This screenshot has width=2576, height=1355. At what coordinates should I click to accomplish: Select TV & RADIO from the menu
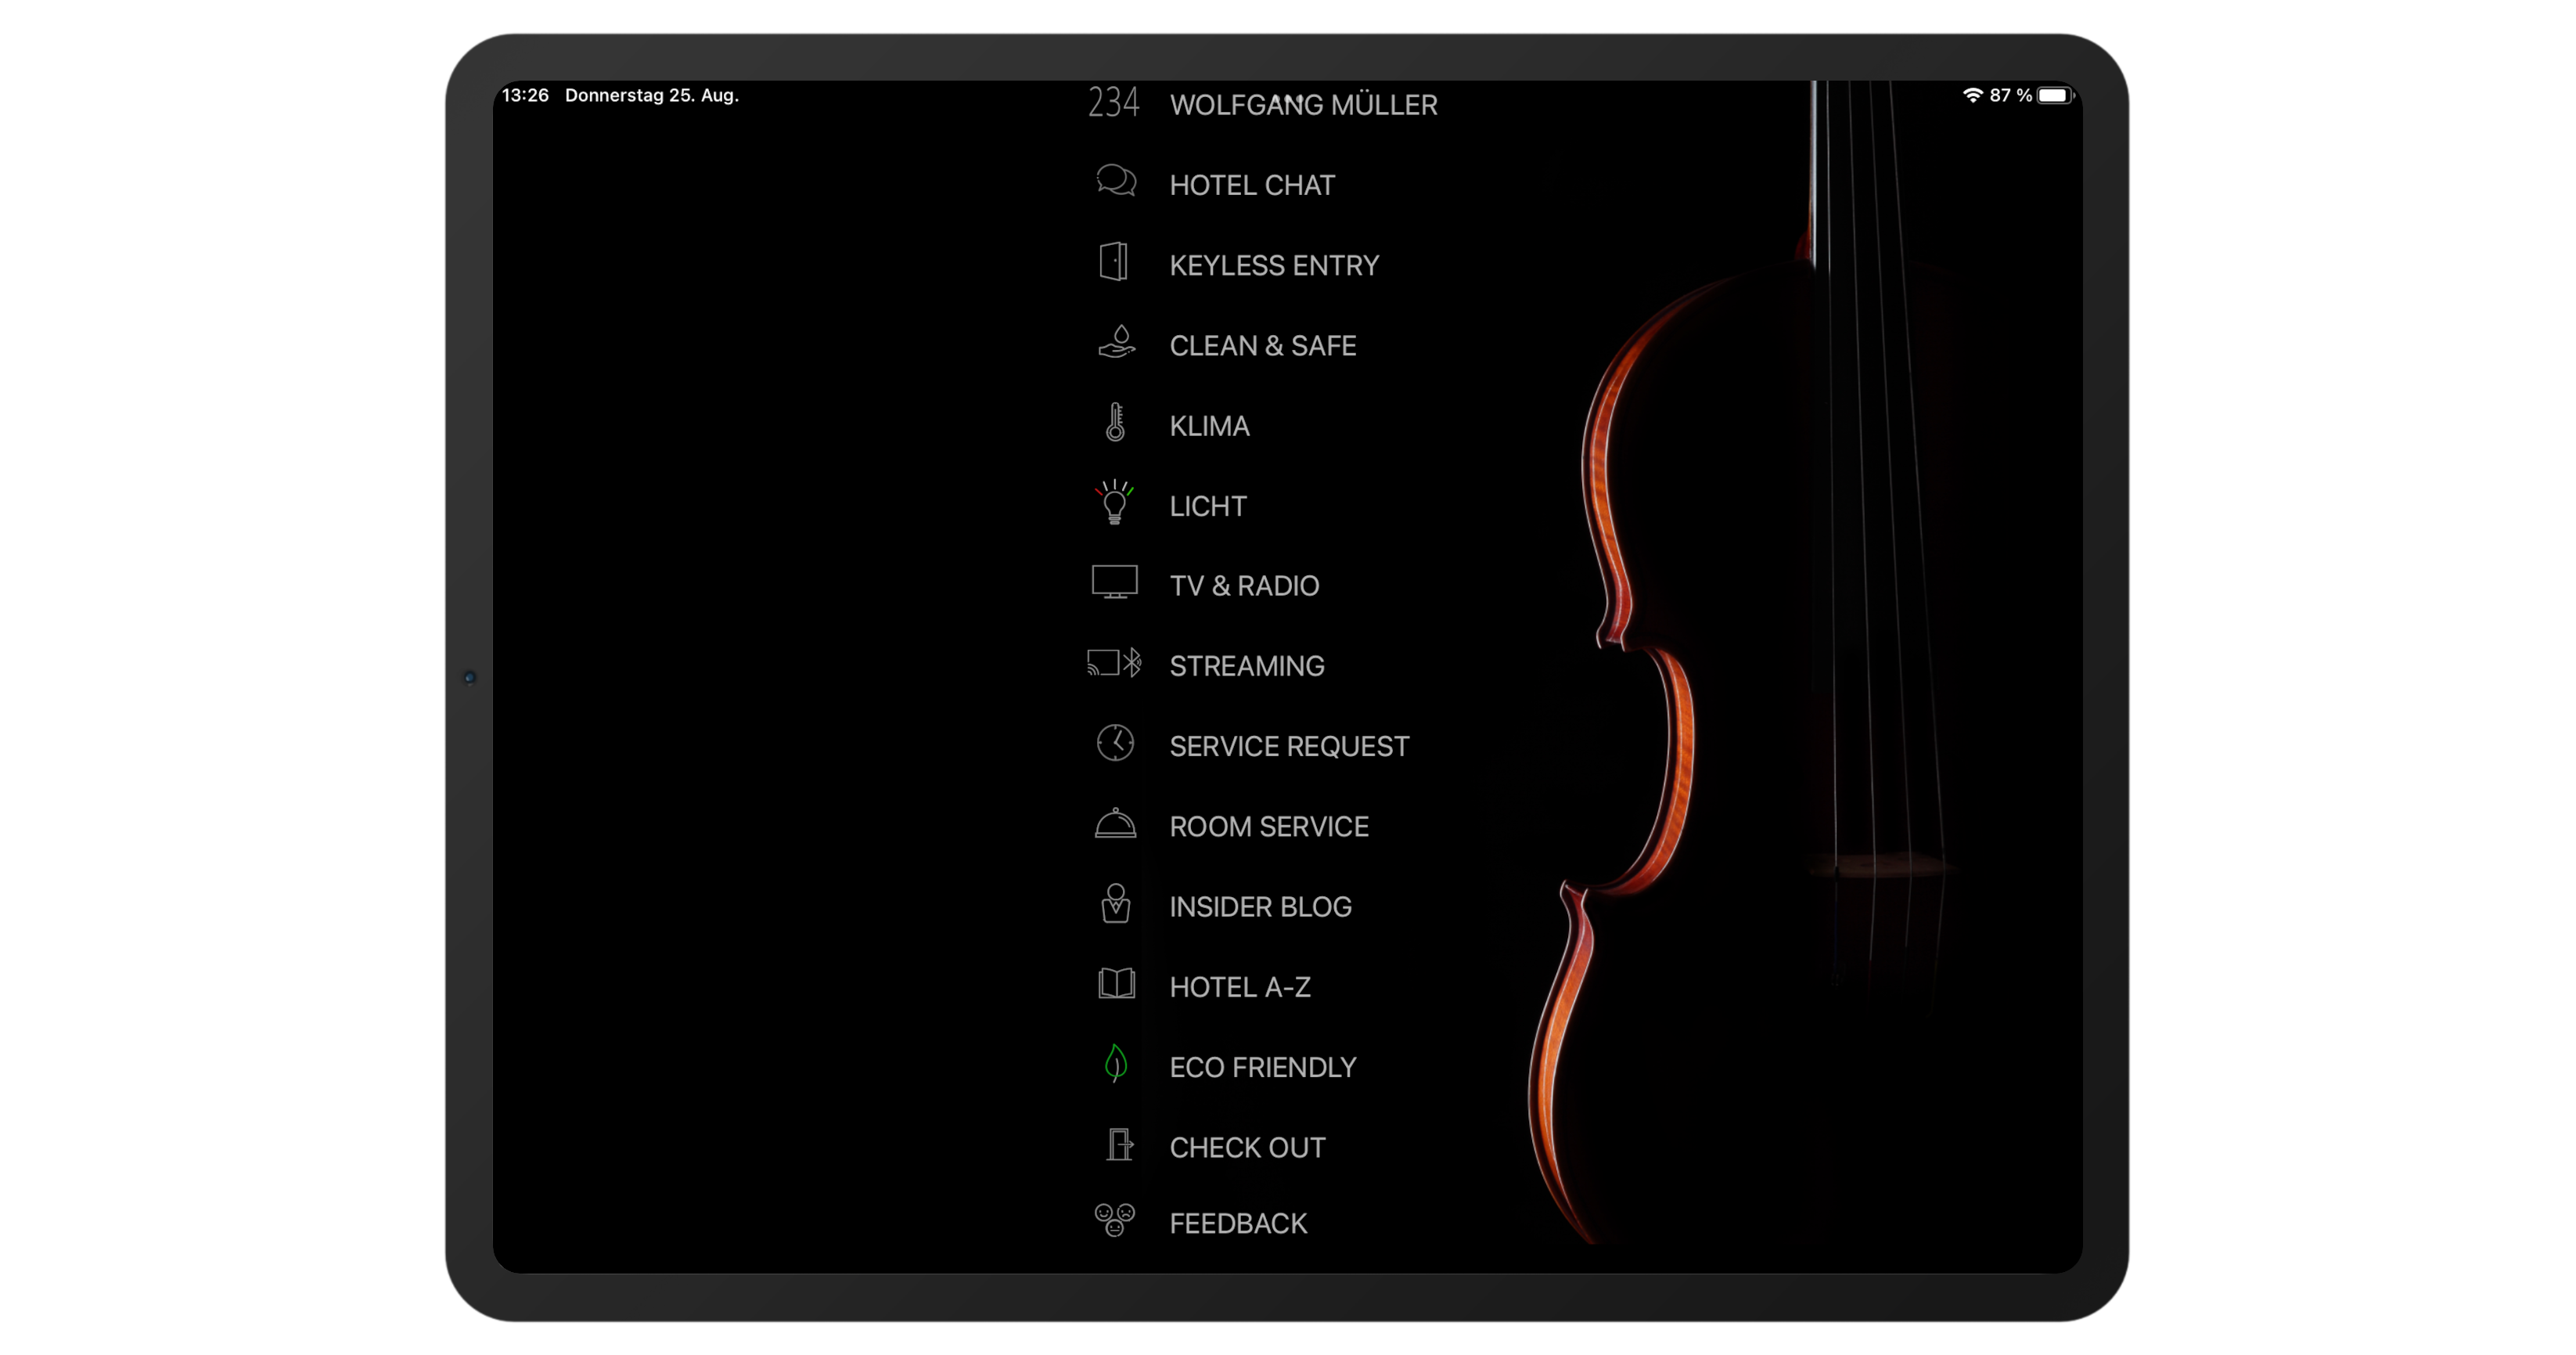click(x=1244, y=586)
